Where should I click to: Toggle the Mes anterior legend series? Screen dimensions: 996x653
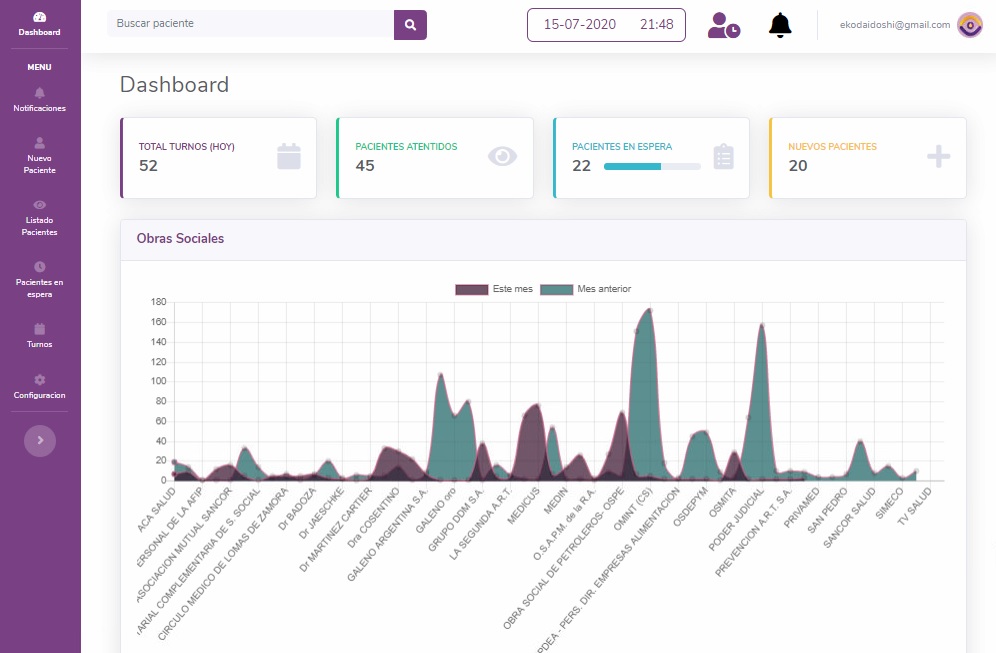pos(586,289)
